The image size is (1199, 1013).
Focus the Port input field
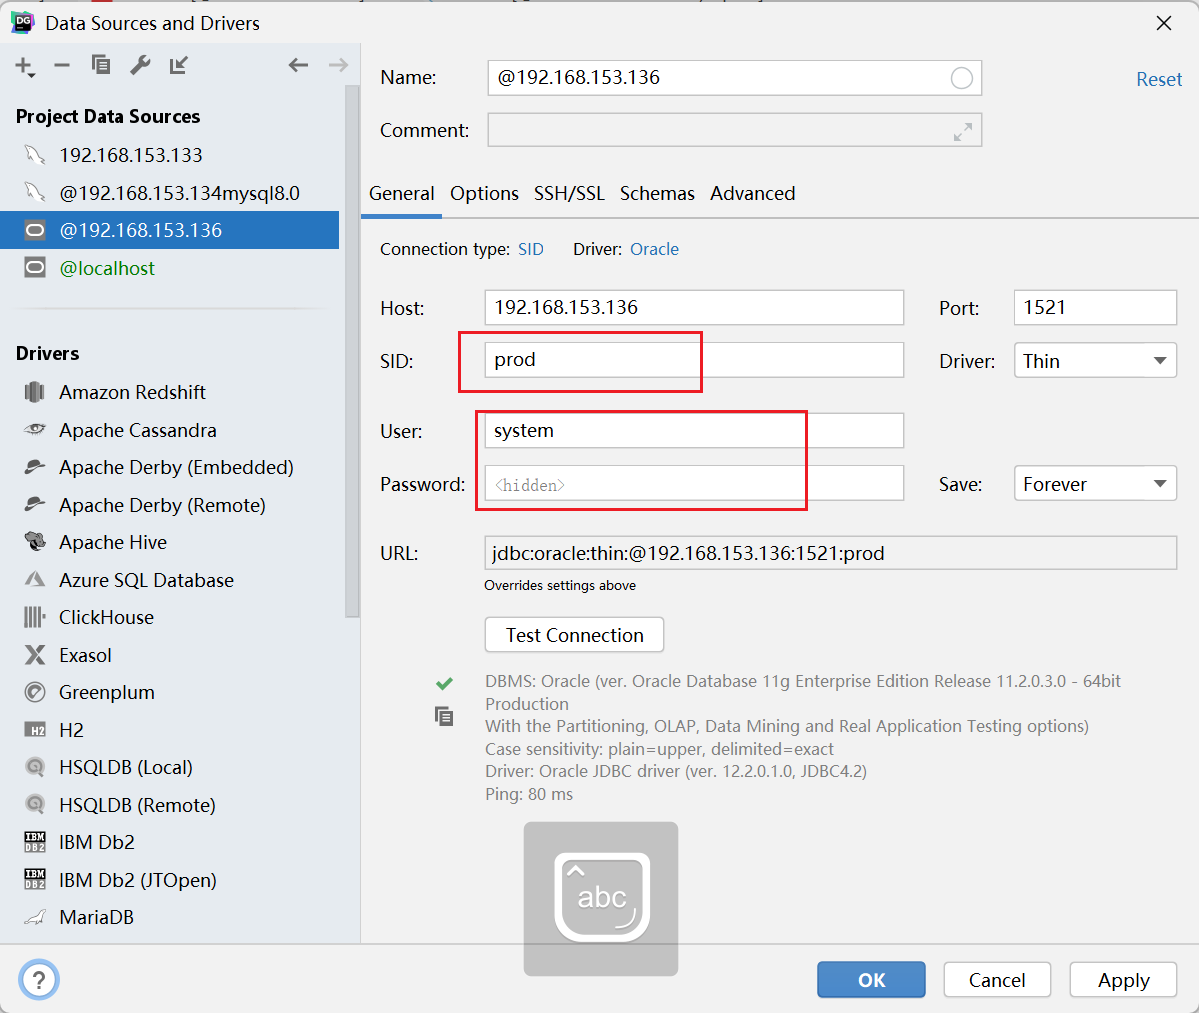click(x=1095, y=307)
